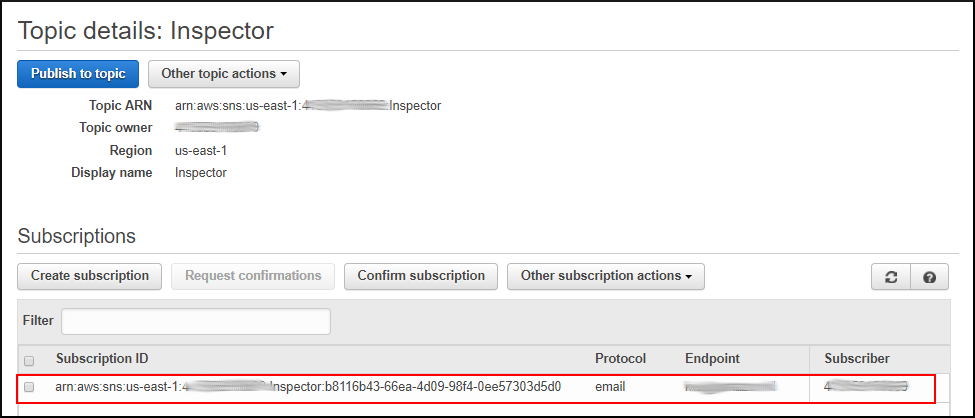Click the Create subscription button
The height and width of the screenshot is (418, 975).
(90, 276)
